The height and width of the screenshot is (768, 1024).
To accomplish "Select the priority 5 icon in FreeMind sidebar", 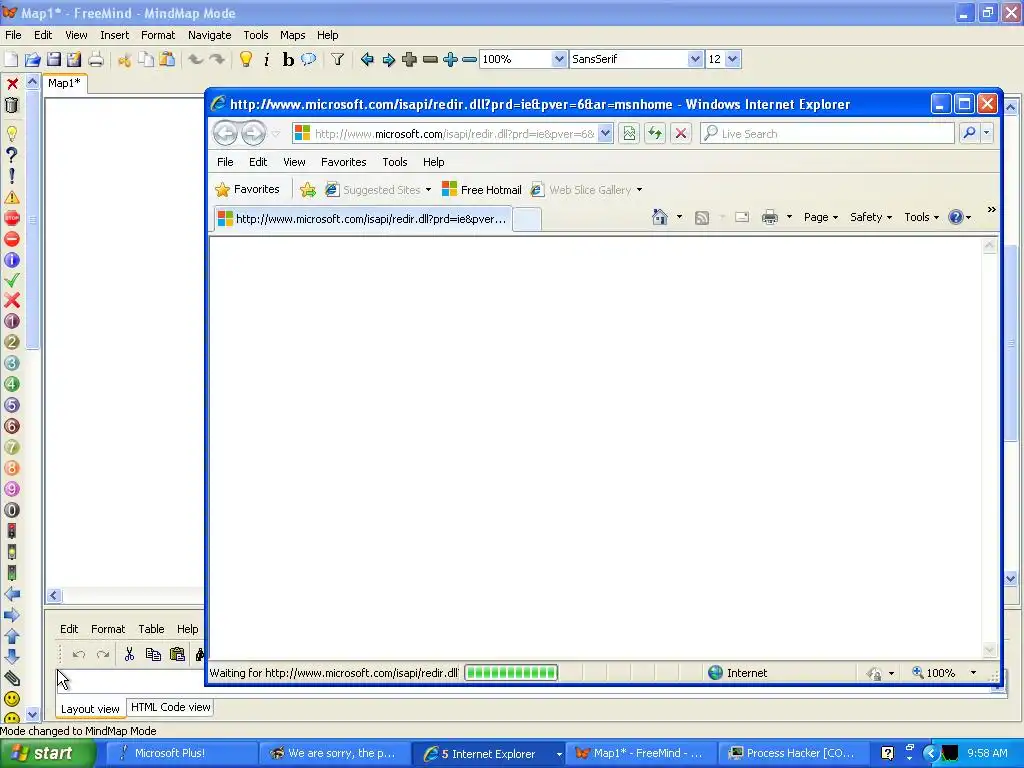I will (x=12, y=405).
